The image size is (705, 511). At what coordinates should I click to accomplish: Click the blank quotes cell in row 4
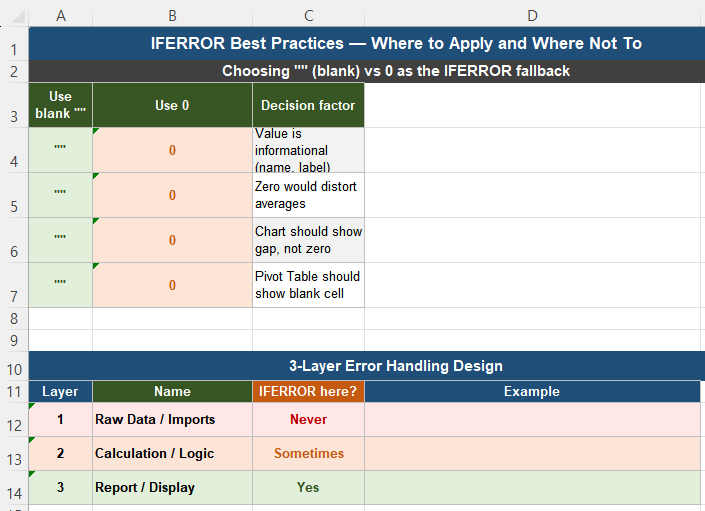[x=61, y=150]
